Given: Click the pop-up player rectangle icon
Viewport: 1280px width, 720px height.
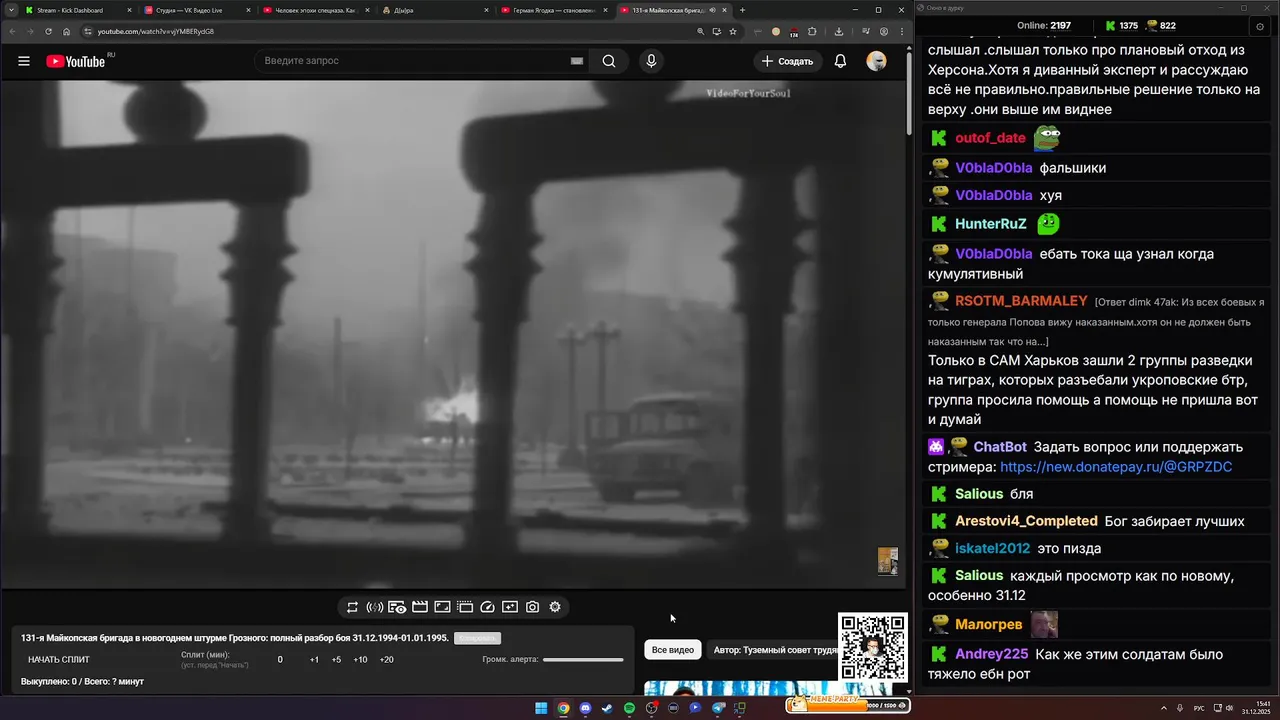Looking at the screenshot, I should pyautogui.click(x=442, y=607).
